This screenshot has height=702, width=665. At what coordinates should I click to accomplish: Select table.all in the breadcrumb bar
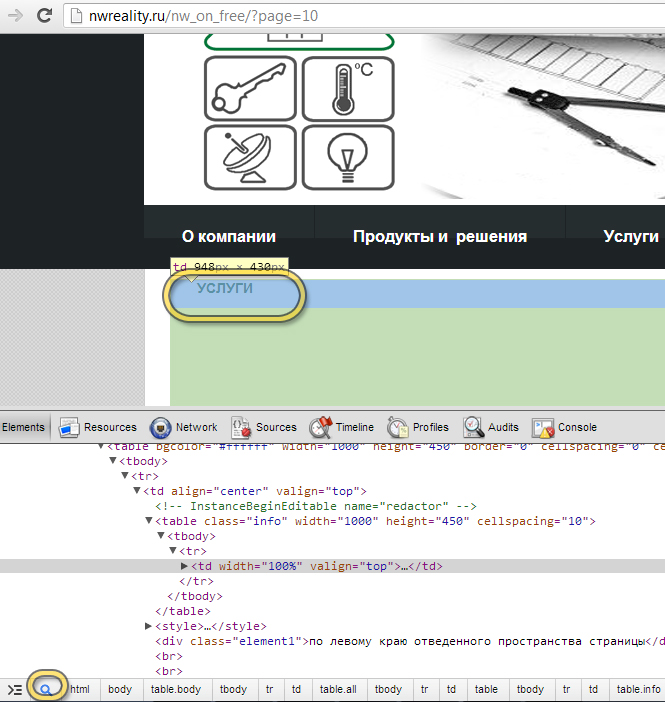pos(338,689)
